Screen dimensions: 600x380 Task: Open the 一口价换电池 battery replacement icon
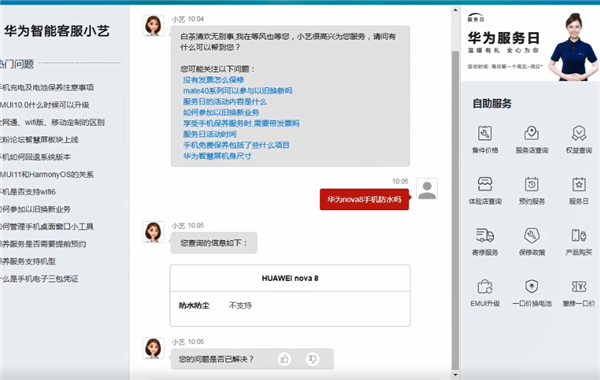[x=532, y=287]
